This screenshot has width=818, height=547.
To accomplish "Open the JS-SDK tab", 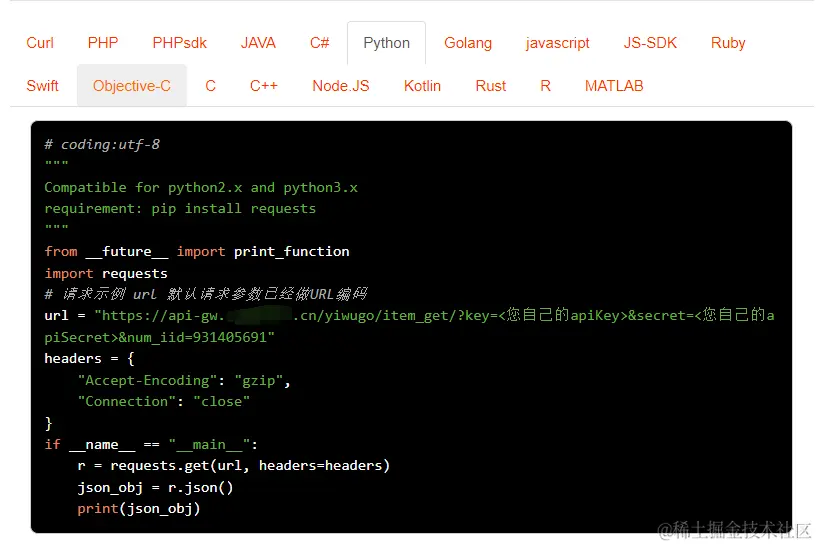I will [650, 43].
